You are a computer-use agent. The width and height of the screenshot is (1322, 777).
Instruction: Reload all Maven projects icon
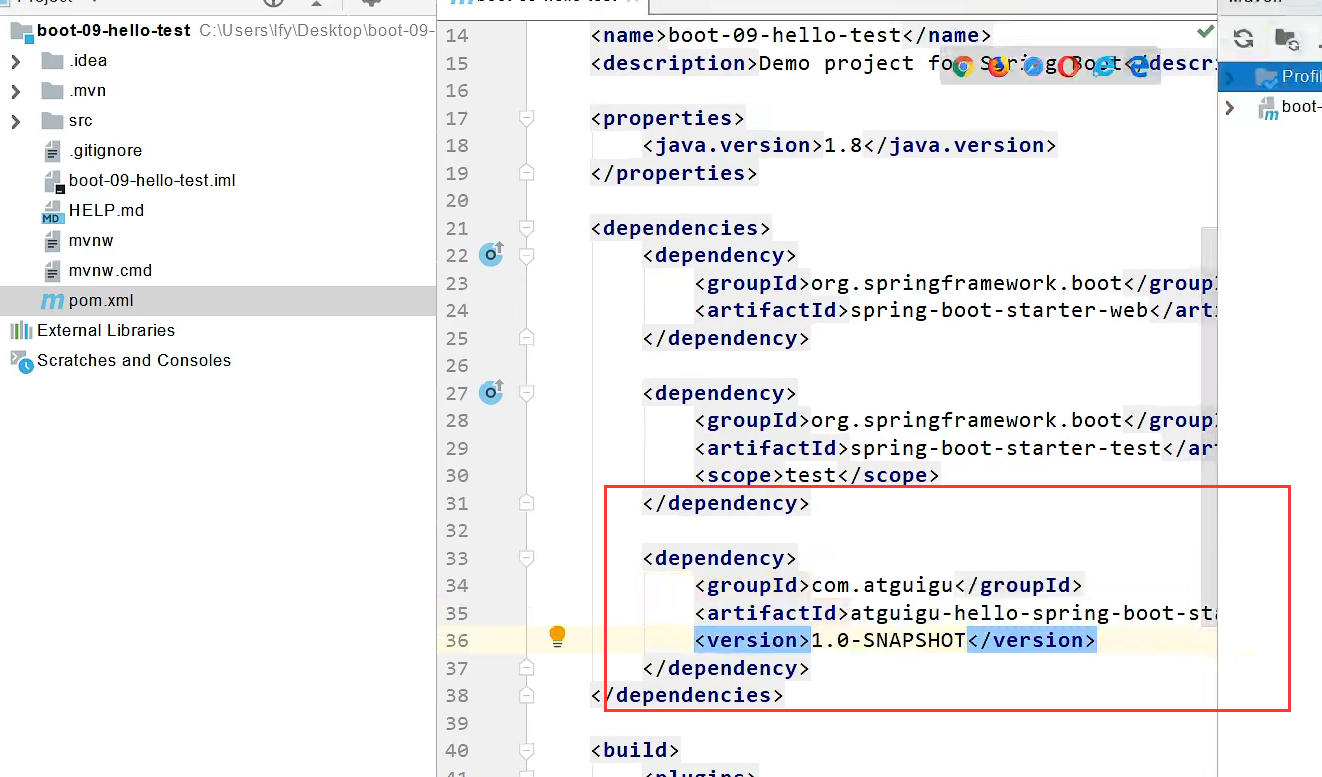pyautogui.click(x=1243, y=39)
